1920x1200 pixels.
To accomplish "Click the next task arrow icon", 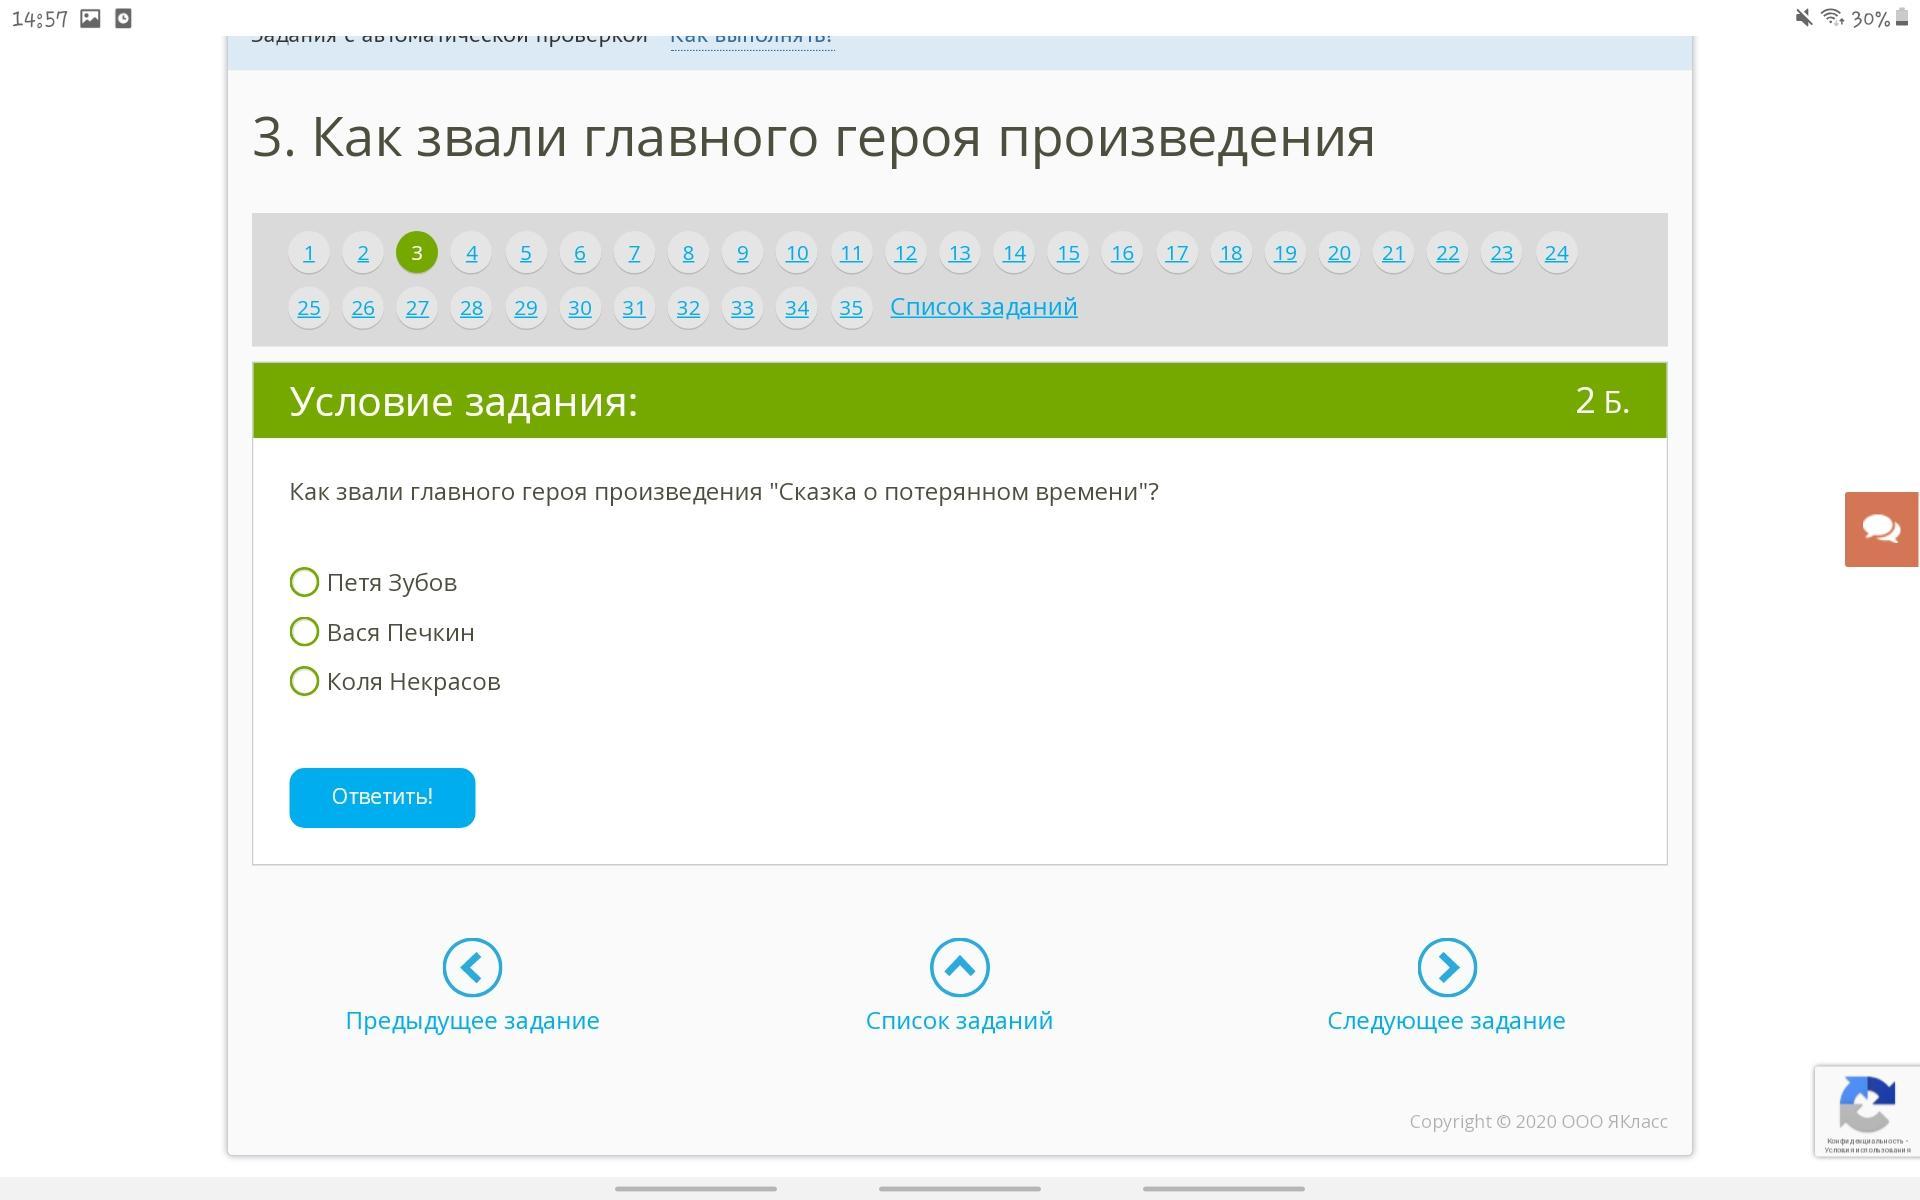I will tap(1446, 967).
